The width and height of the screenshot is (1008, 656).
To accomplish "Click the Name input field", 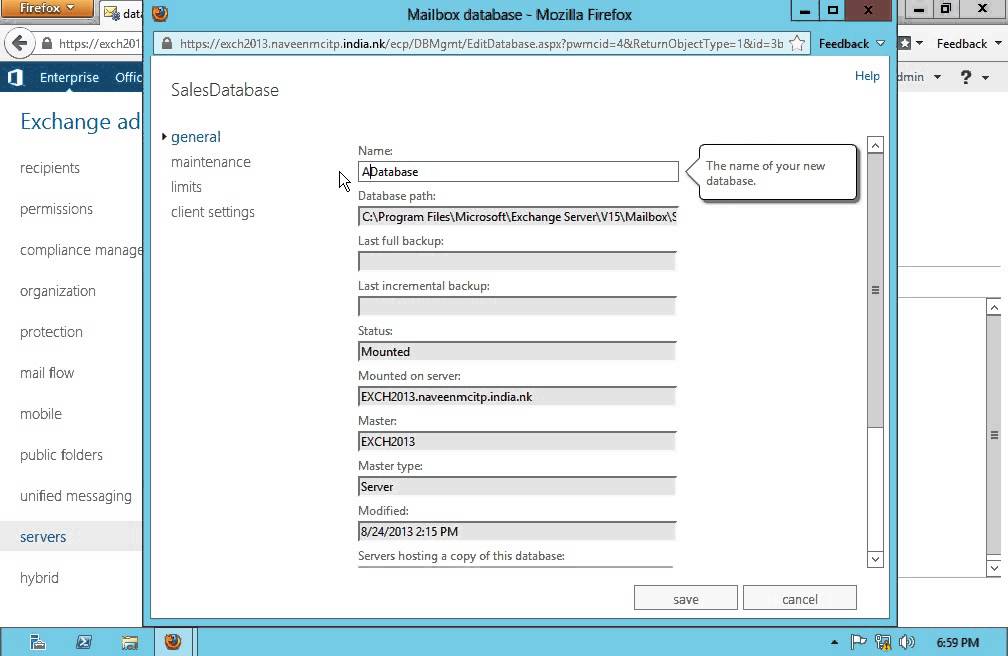I will click(x=518, y=172).
